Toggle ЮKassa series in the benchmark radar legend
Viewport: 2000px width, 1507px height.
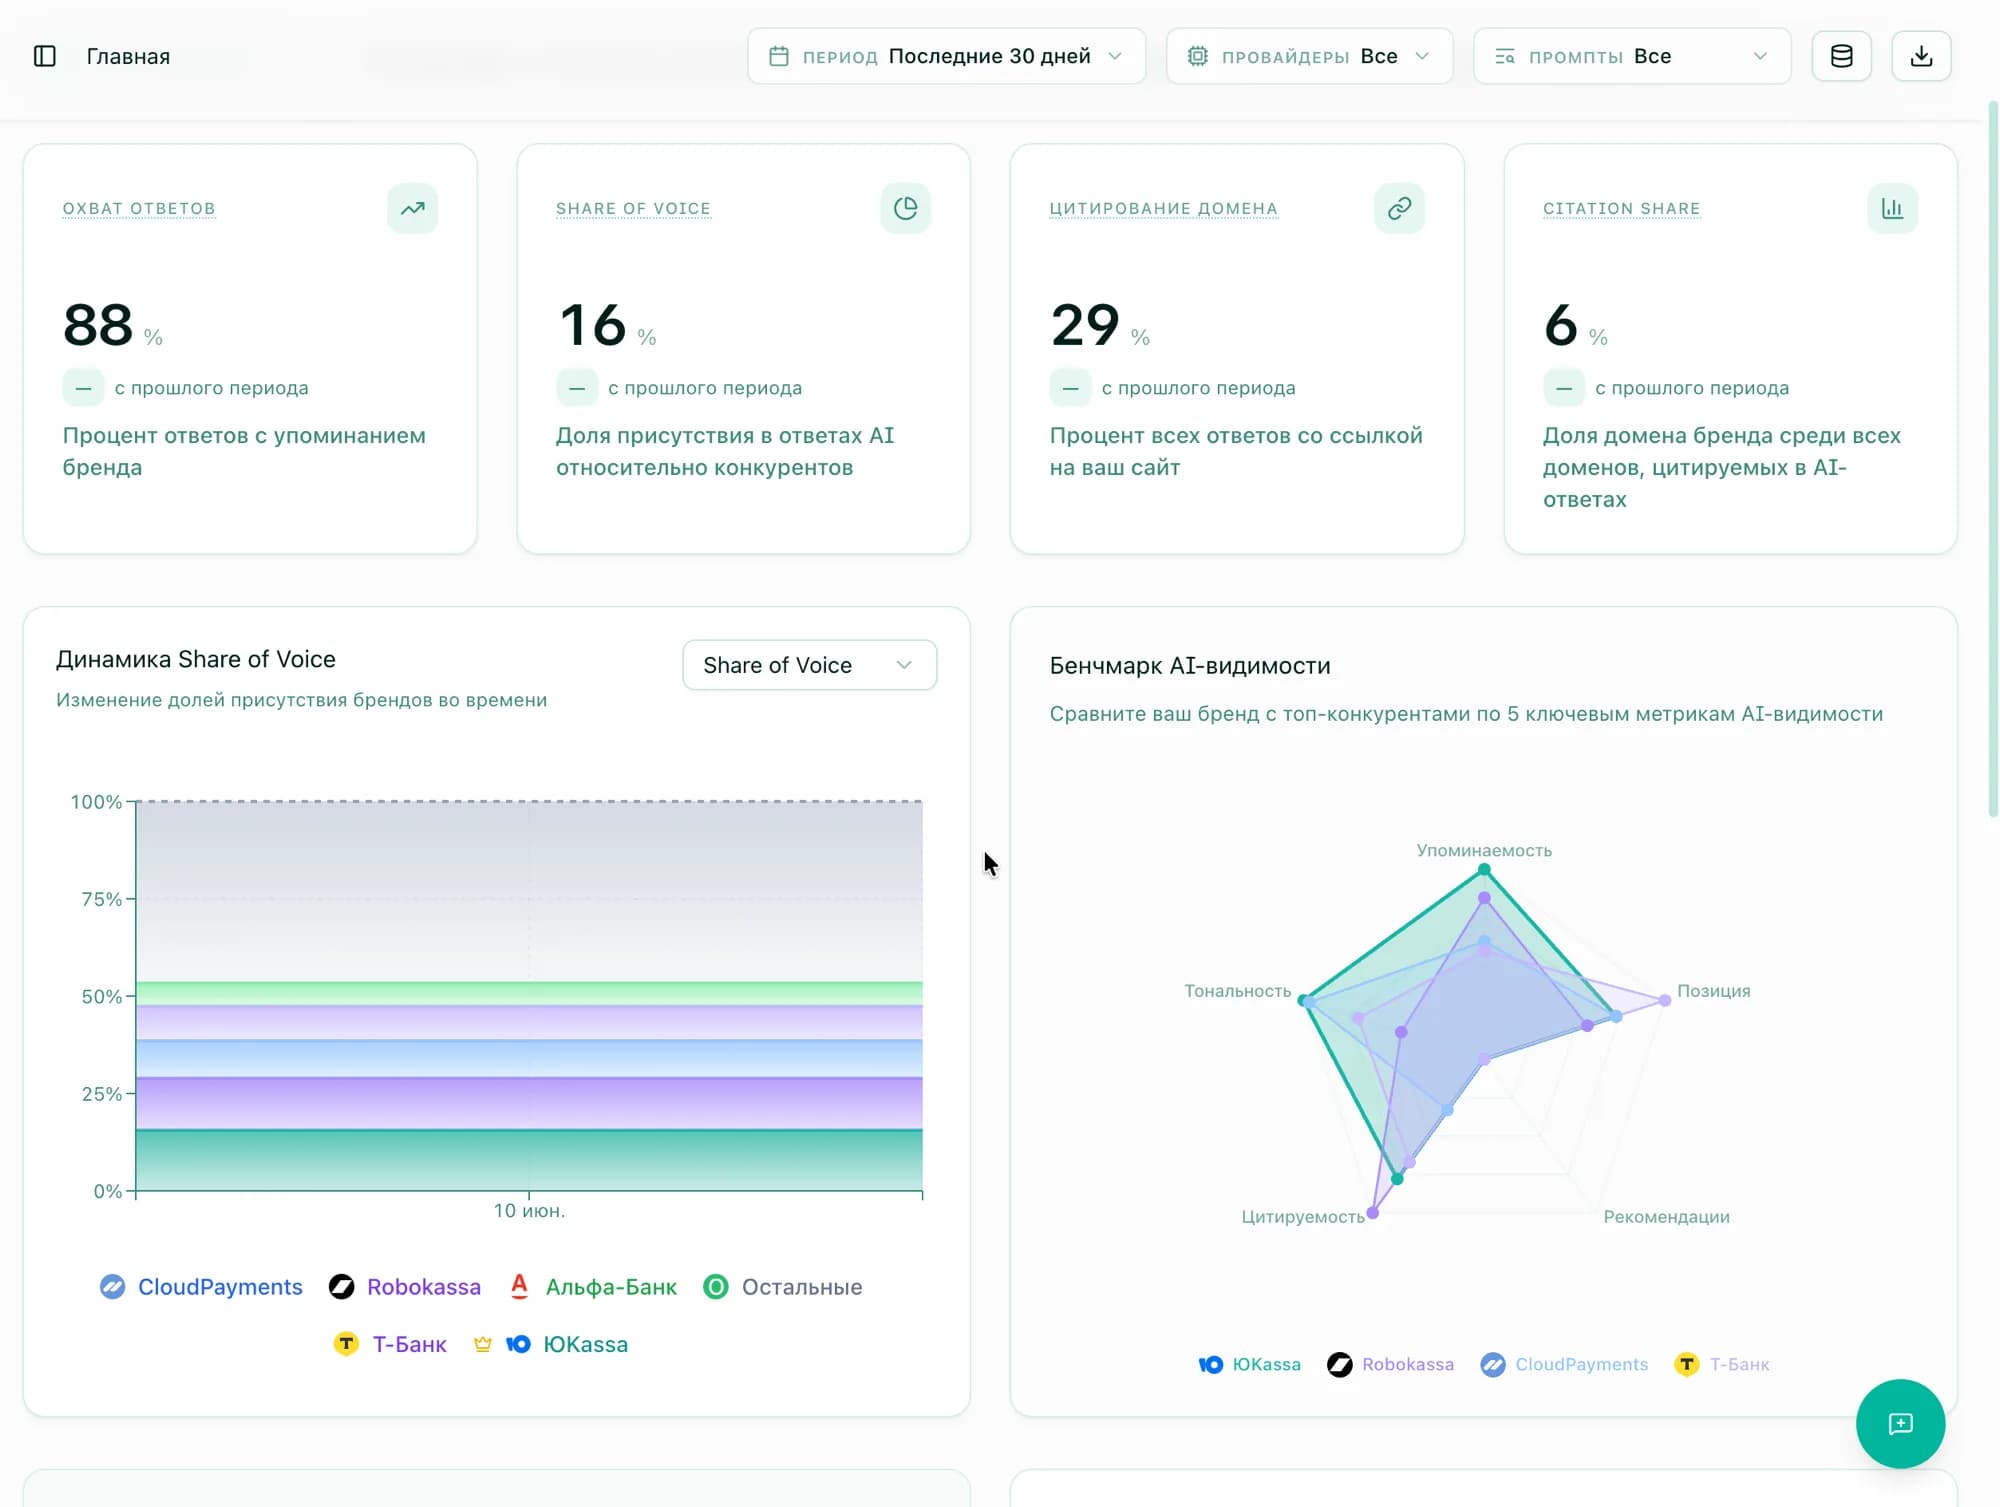point(1250,1364)
